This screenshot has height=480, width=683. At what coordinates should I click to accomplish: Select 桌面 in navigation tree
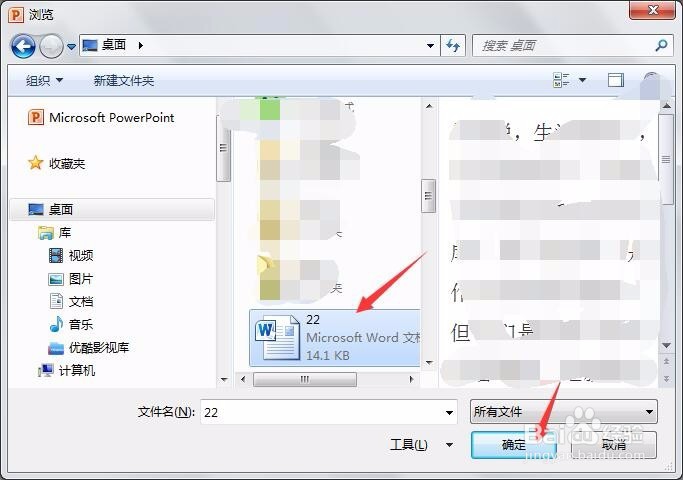coord(112,210)
